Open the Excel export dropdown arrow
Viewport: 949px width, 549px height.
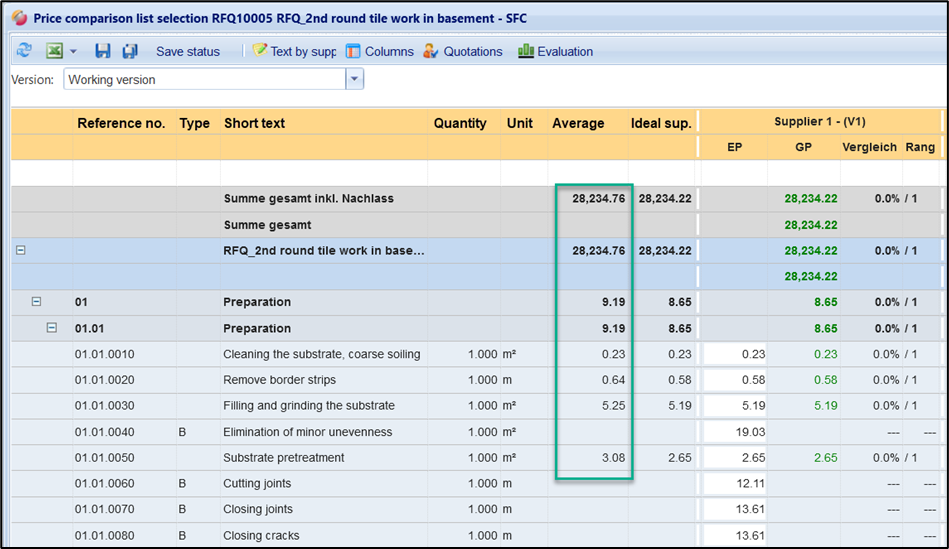pos(73,52)
